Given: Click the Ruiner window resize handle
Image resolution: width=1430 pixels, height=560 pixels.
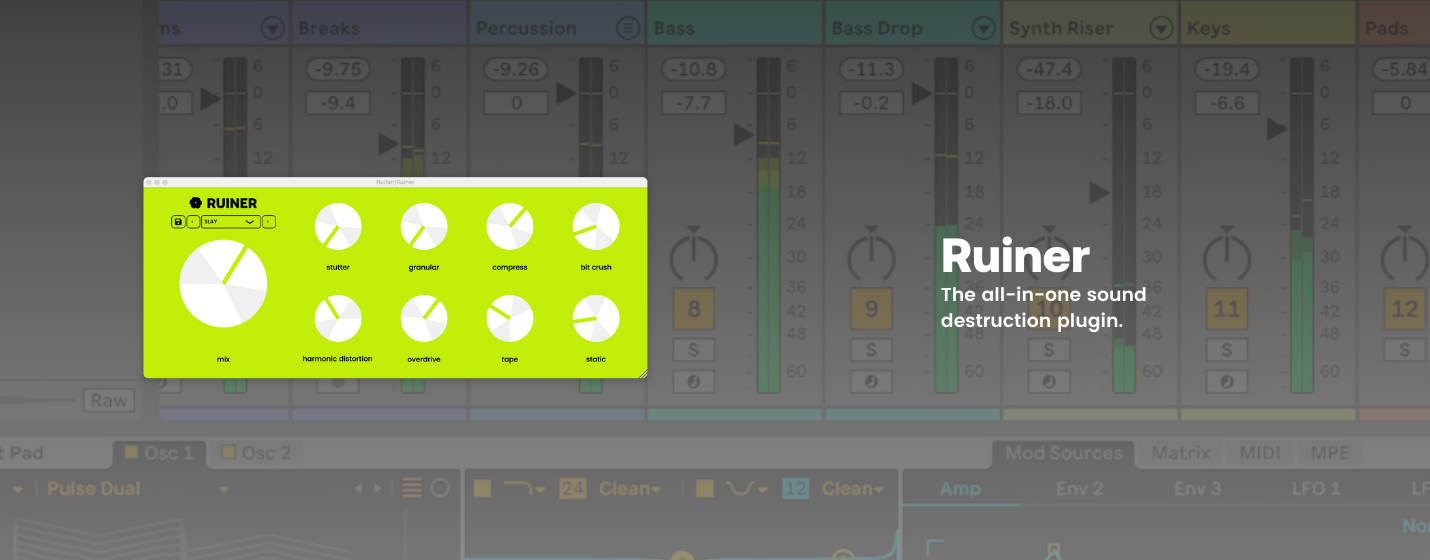Looking at the screenshot, I should 642,373.
